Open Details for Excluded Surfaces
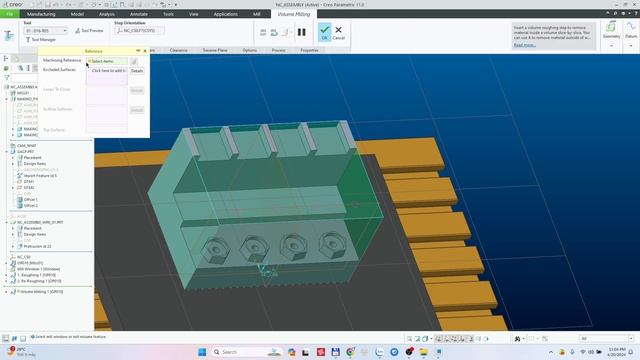This screenshot has width=640, height=360. click(137, 71)
